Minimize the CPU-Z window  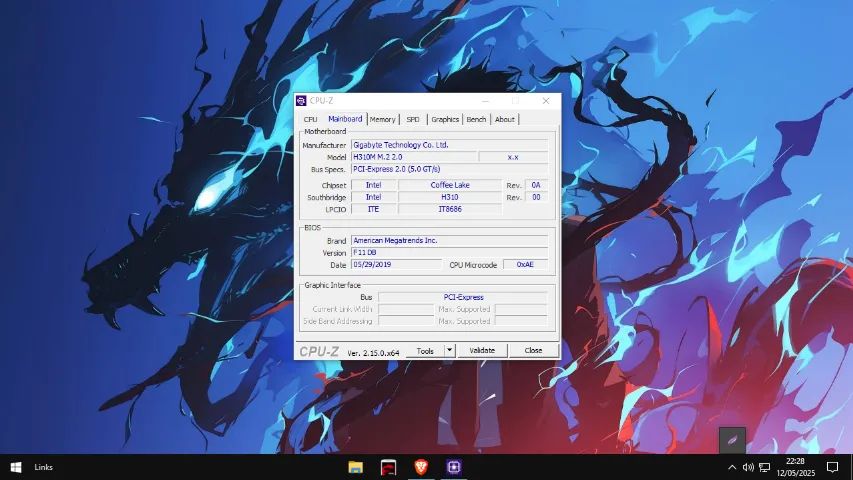click(x=485, y=101)
